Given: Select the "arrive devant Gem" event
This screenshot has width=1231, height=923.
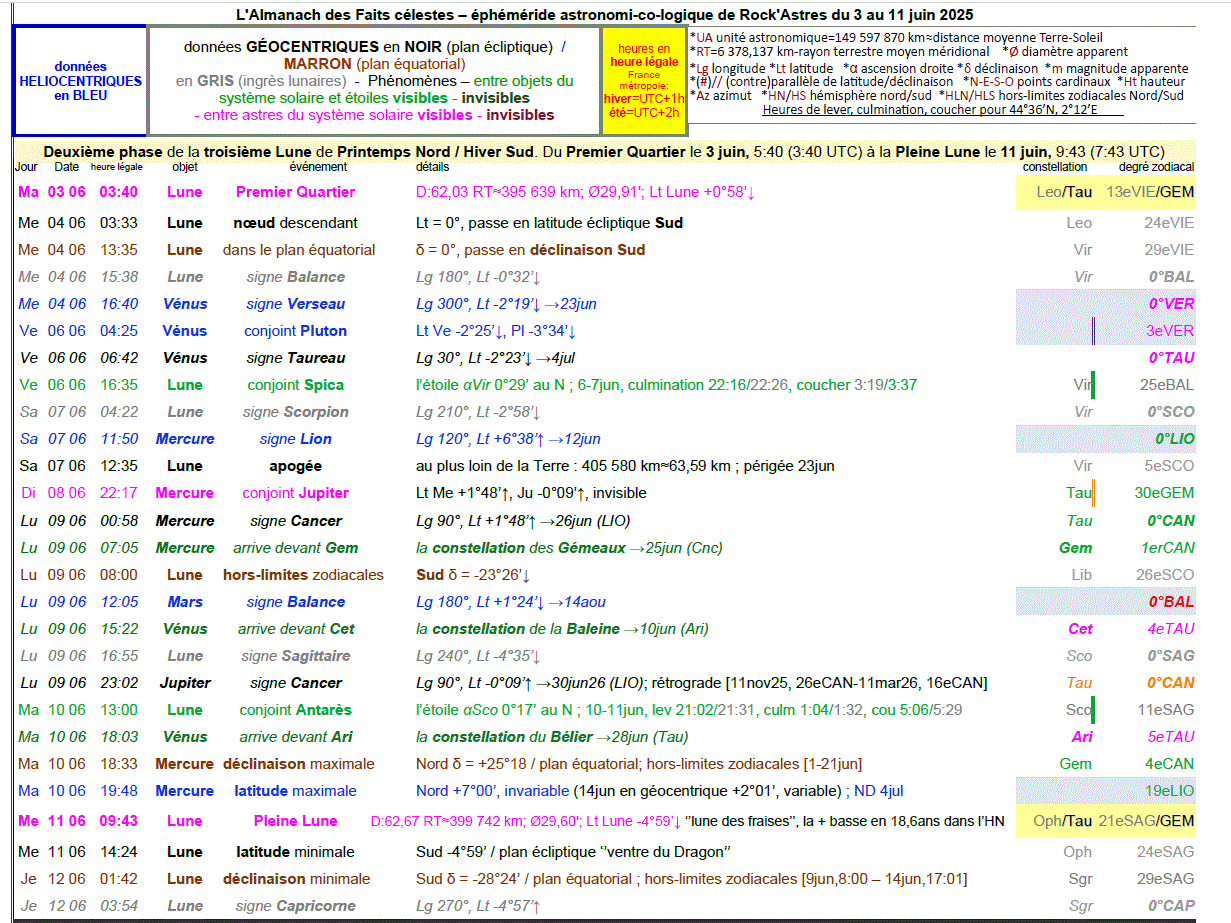Looking at the screenshot, I should (295, 548).
